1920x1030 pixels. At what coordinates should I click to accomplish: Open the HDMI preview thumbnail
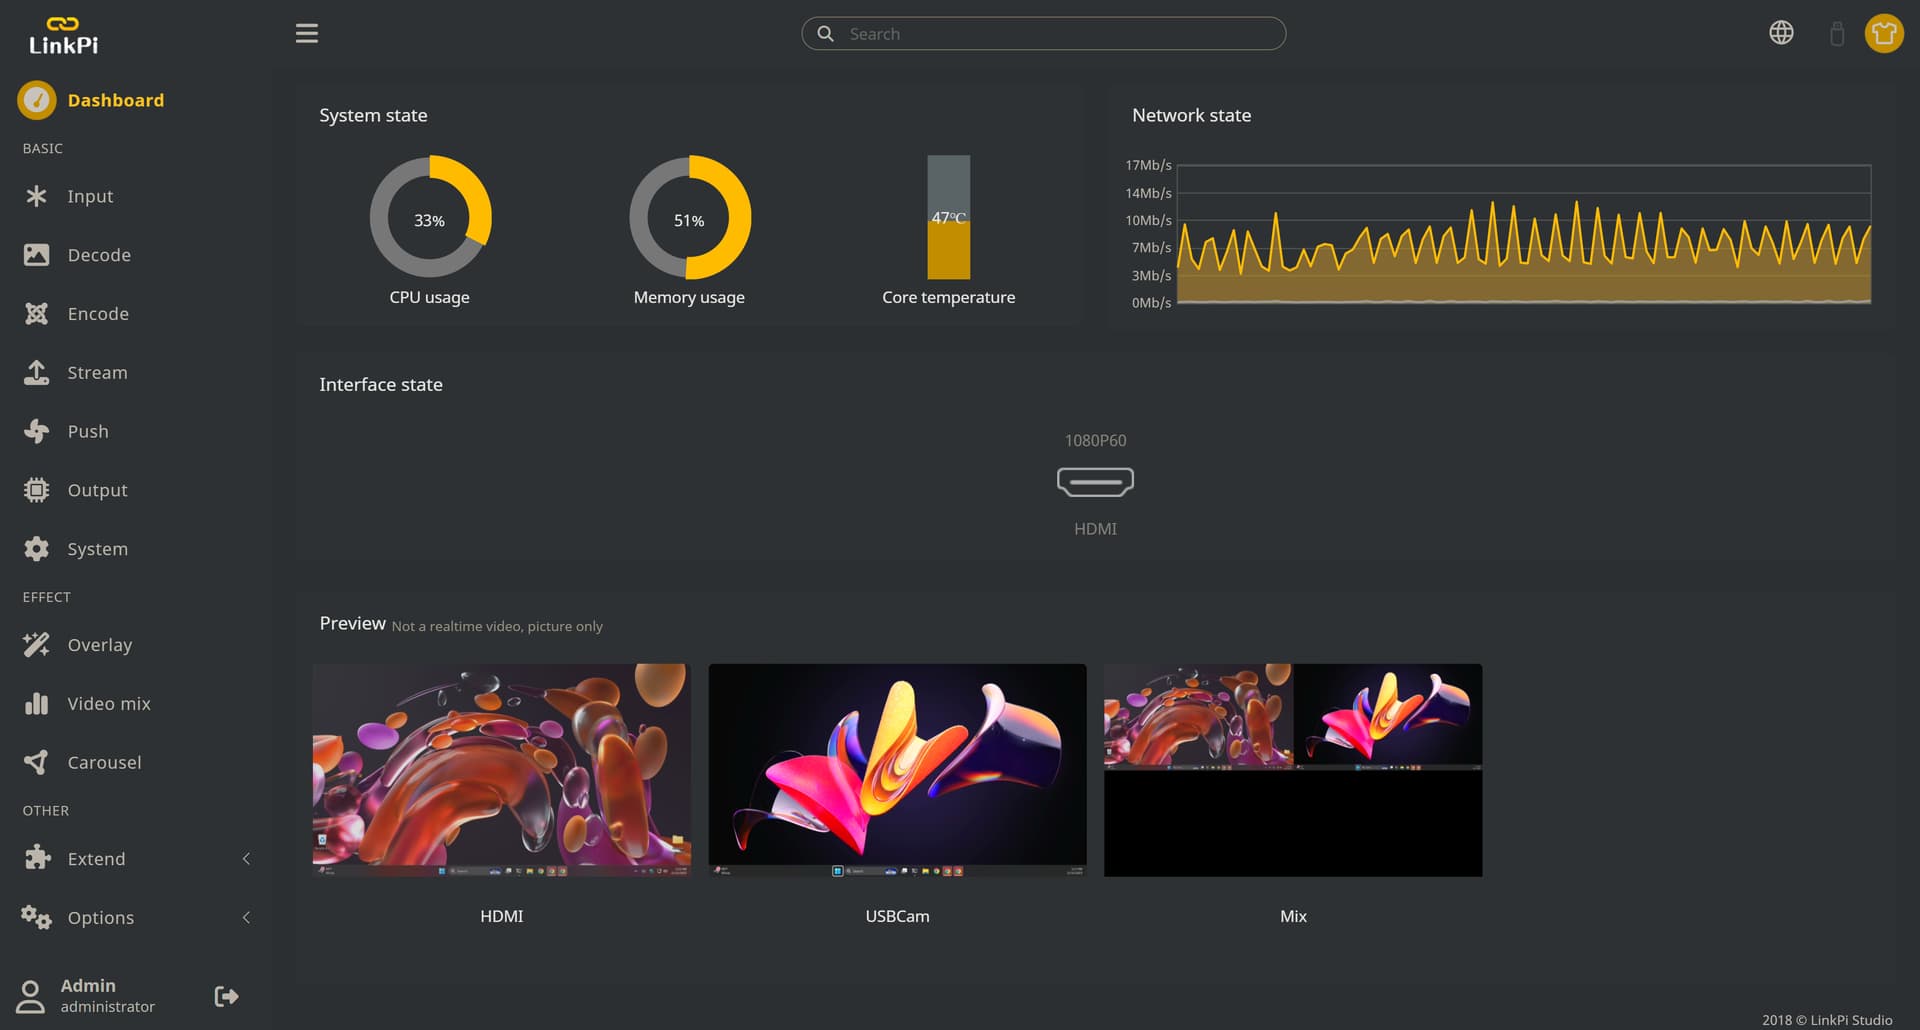501,770
